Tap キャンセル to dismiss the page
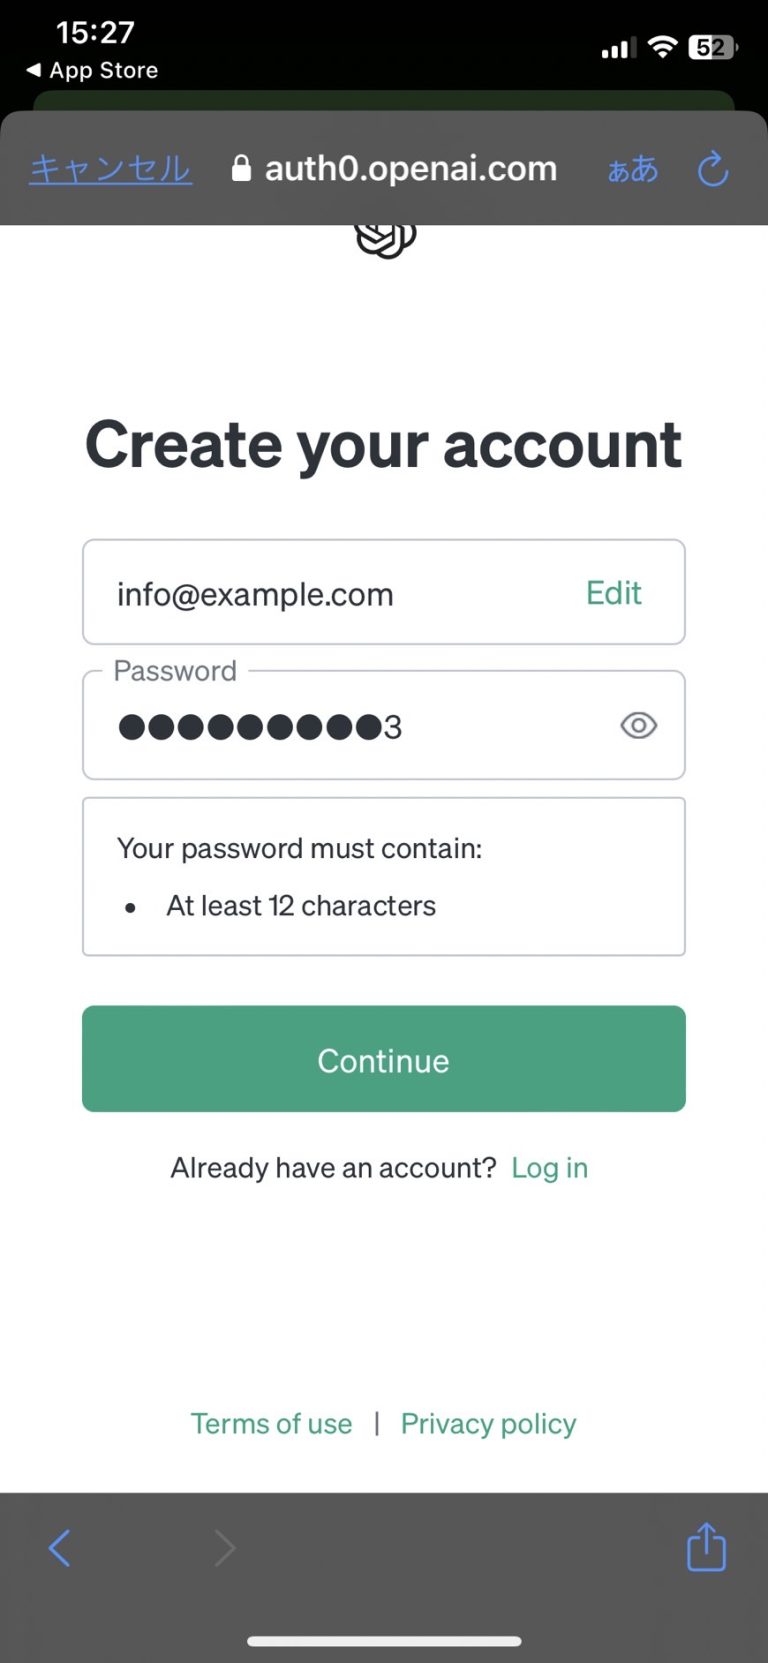The image size is (768, 1663). point(109,168)
